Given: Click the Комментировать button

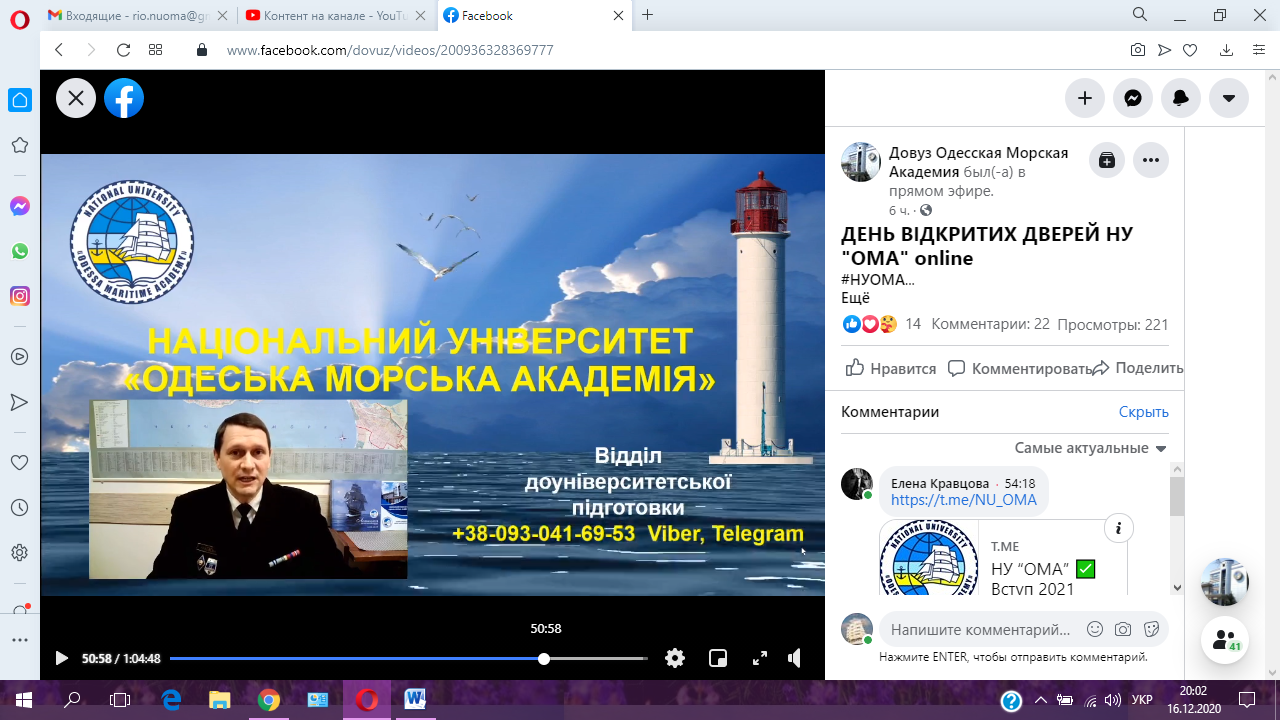Looking at the screenshot, I should [1018, 368].
